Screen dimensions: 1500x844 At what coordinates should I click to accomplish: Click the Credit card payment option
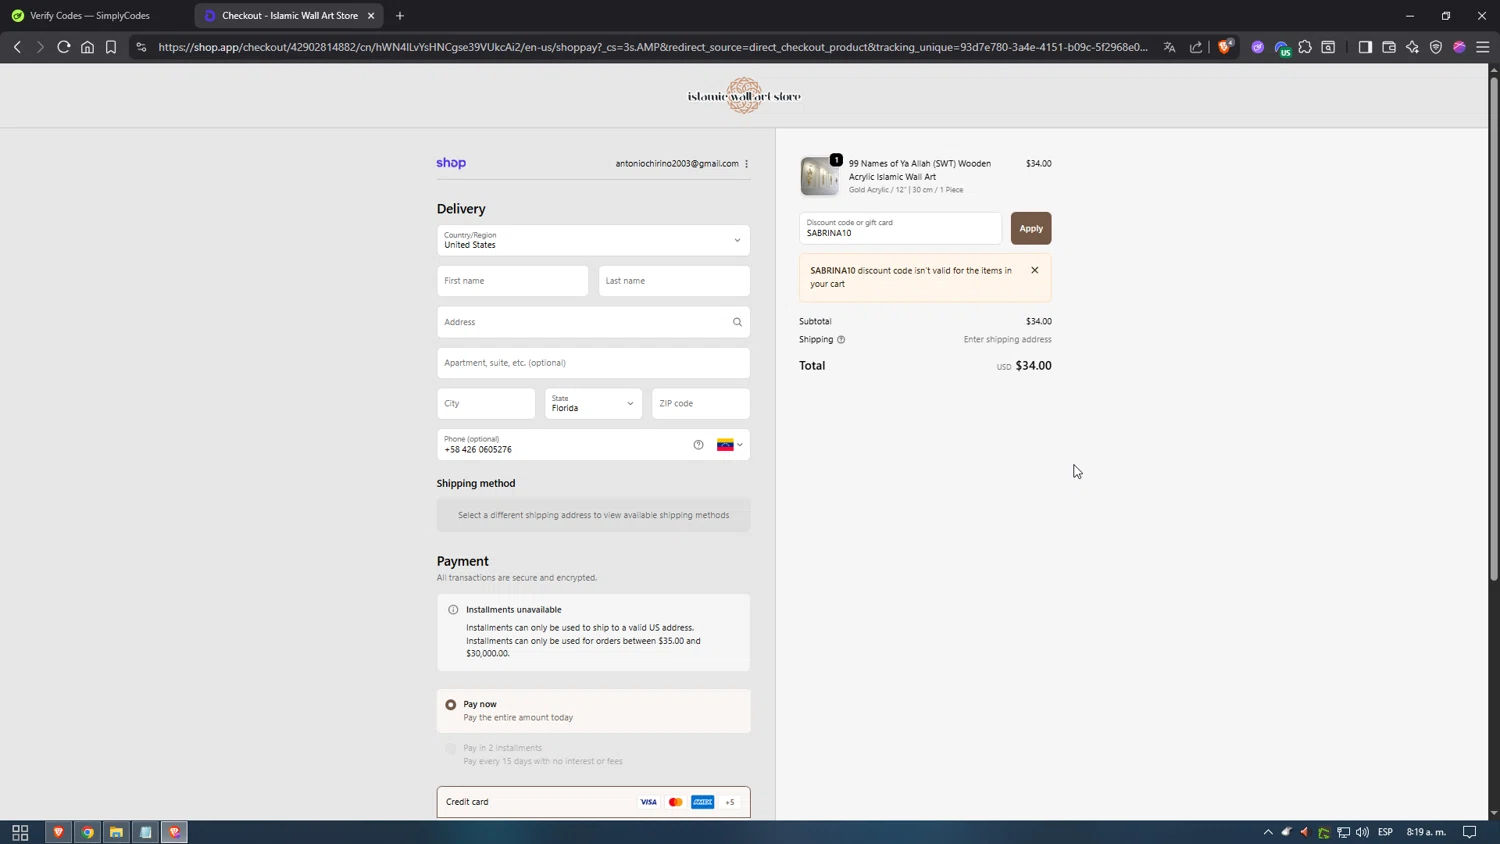pos(593,802)
